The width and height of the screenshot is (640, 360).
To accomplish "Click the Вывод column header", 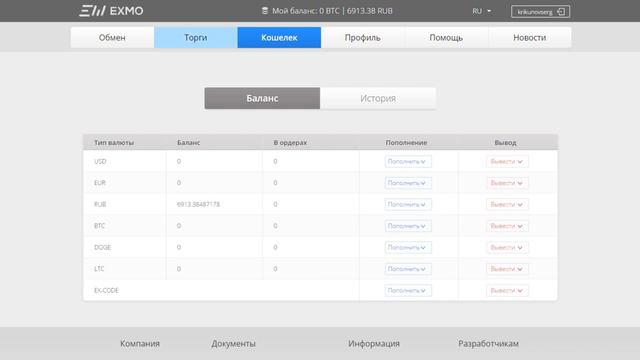I will point(505,143).
